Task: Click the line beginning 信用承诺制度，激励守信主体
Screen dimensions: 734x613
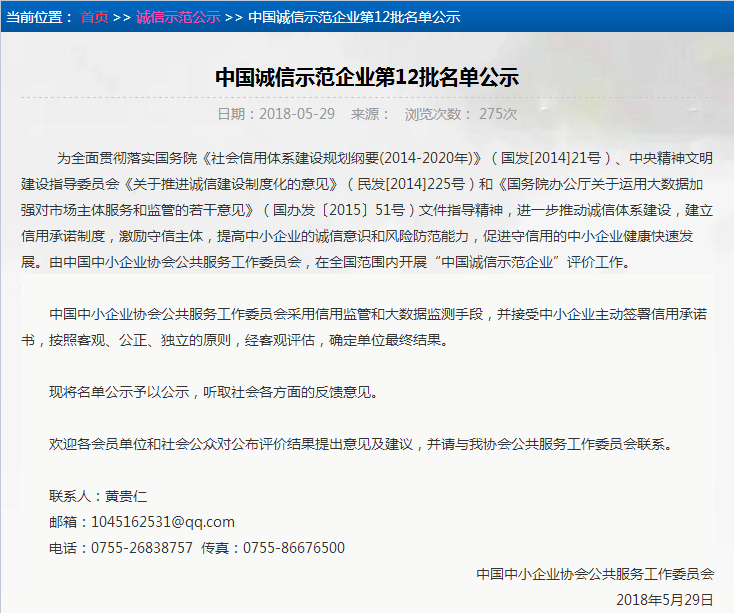Action: pos(357,236)
